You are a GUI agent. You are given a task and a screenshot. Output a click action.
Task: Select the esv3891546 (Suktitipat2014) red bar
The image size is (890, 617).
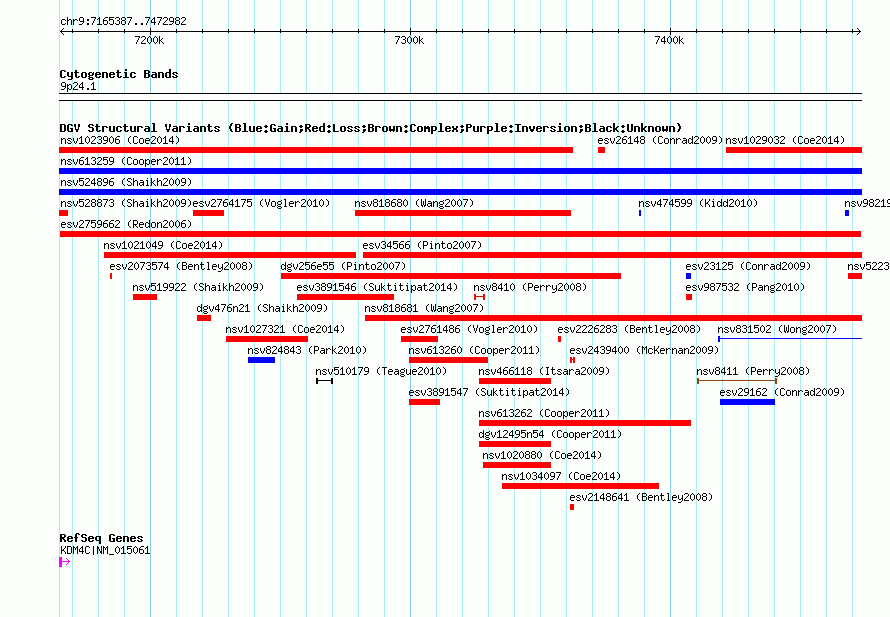point(345,297)
